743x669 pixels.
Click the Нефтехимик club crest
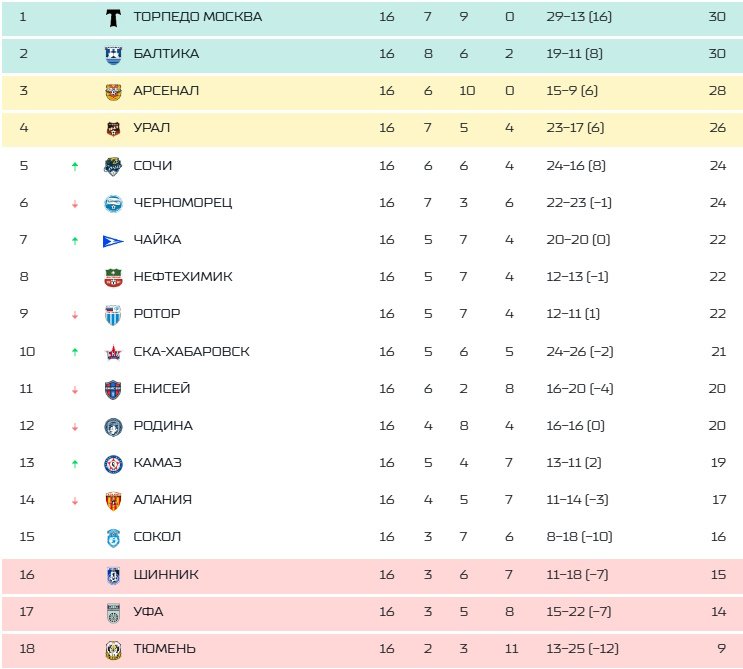pyautogui.click(x=113, y=277)
